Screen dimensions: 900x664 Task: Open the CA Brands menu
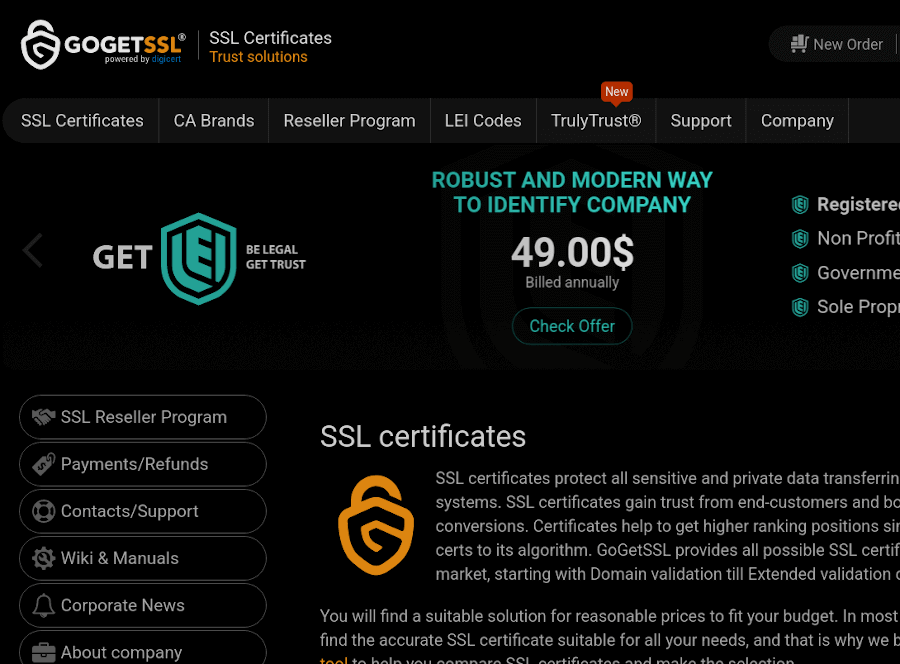214,121
